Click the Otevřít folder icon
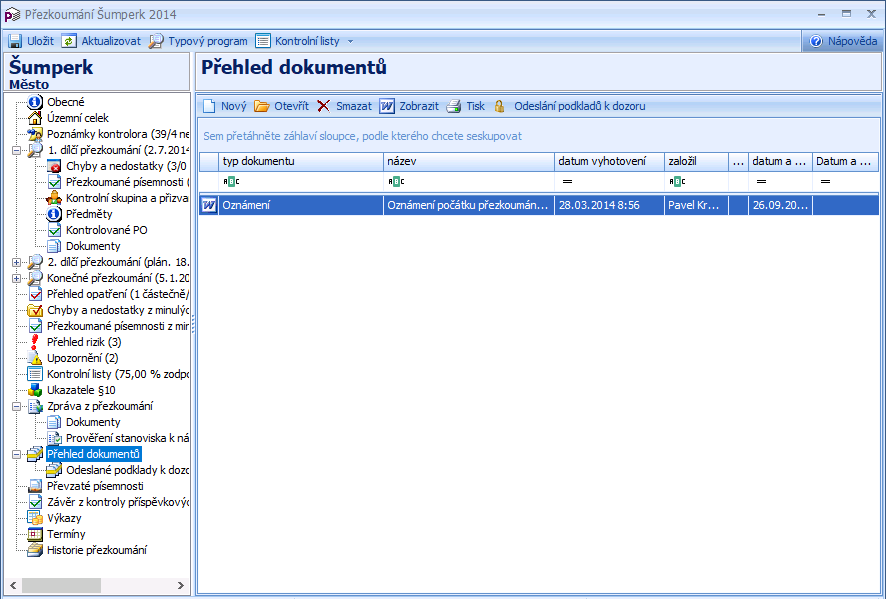 pos(262,106)
